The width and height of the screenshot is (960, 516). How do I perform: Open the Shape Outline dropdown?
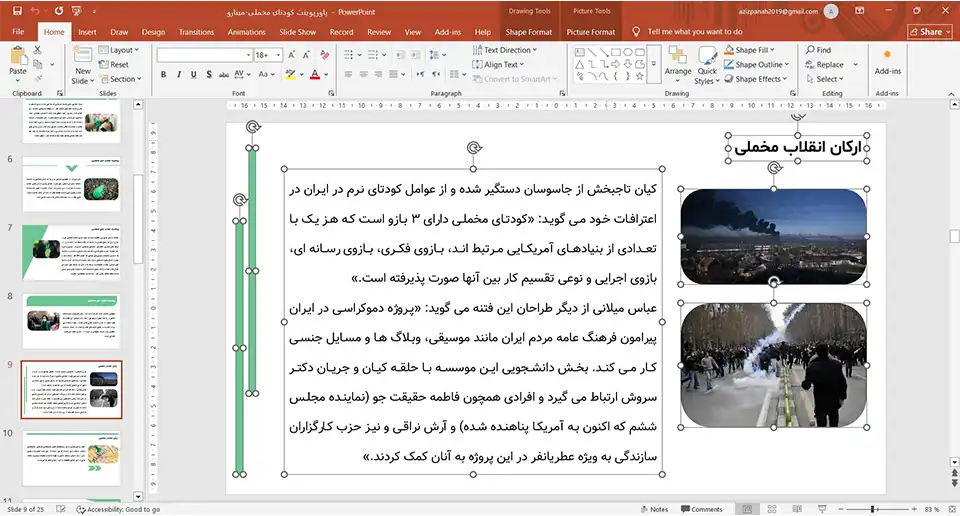tap(757, 64)
